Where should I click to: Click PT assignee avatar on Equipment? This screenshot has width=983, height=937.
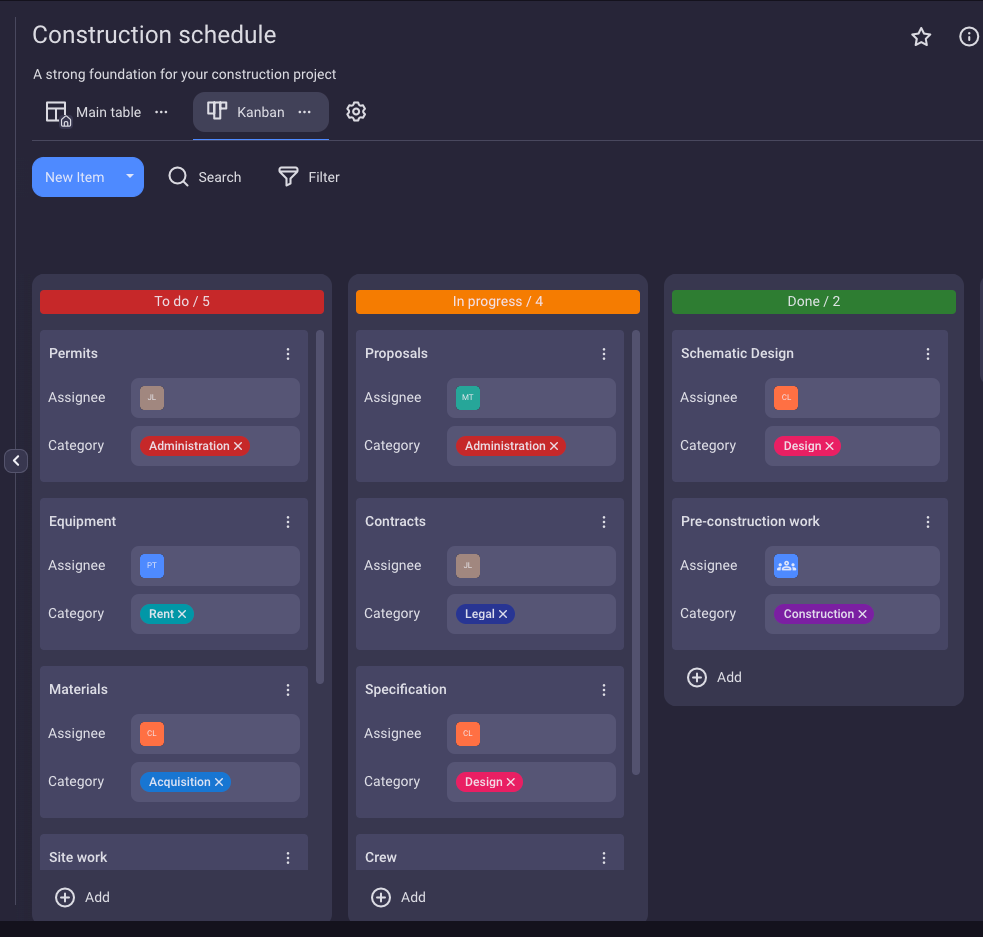pyautogui.click(x=152, y=566)
